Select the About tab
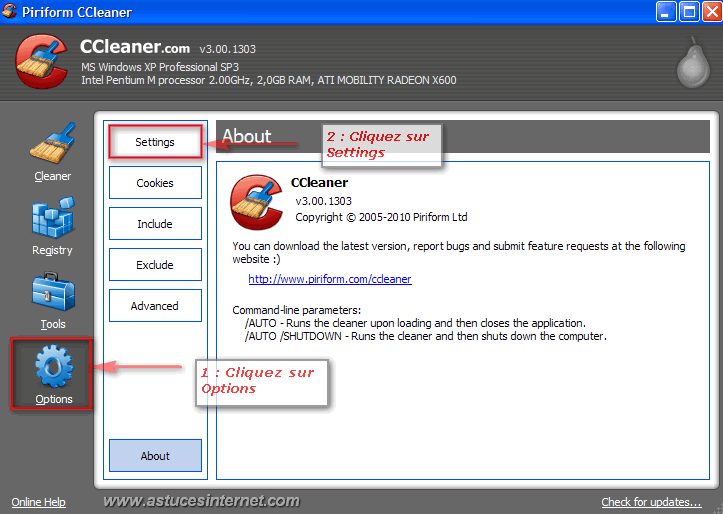723x514 pixels. pyautogui.click(x=155, y=456)
